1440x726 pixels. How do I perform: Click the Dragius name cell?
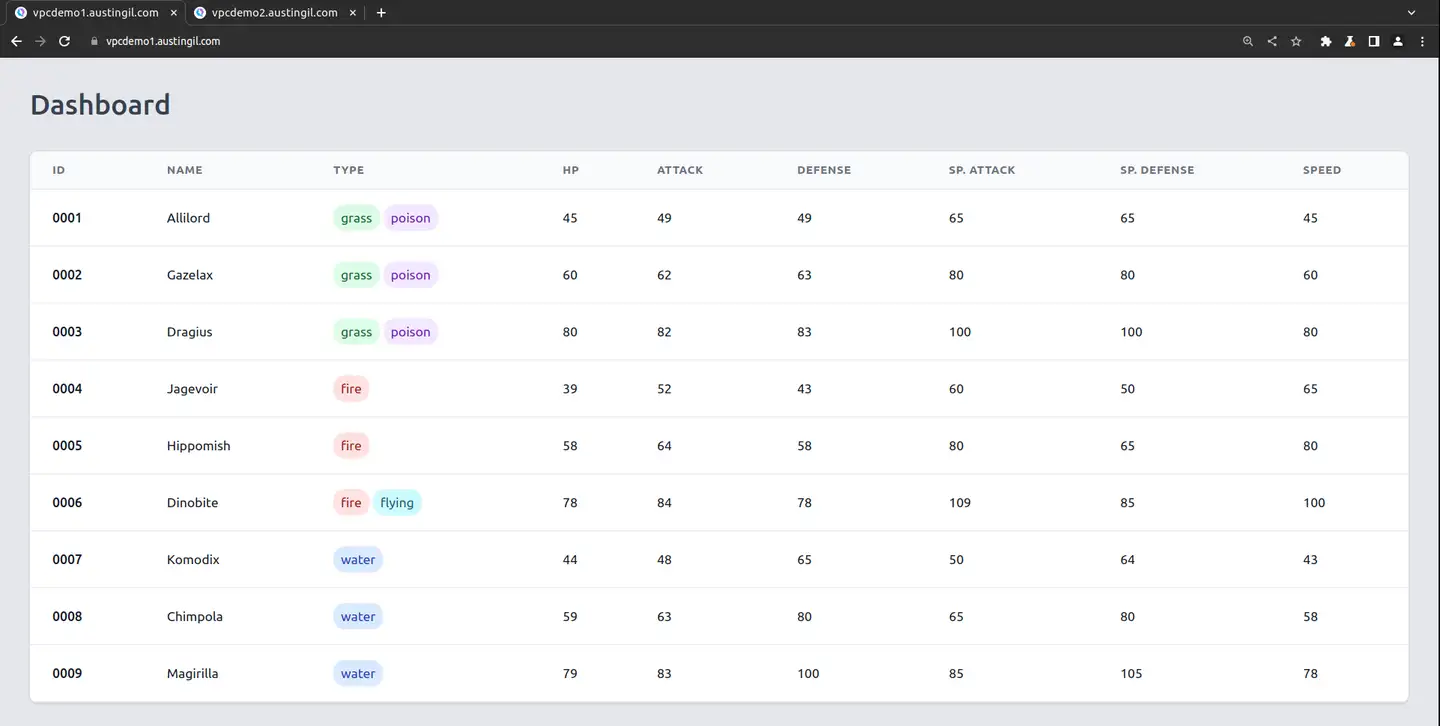[190, 332]
